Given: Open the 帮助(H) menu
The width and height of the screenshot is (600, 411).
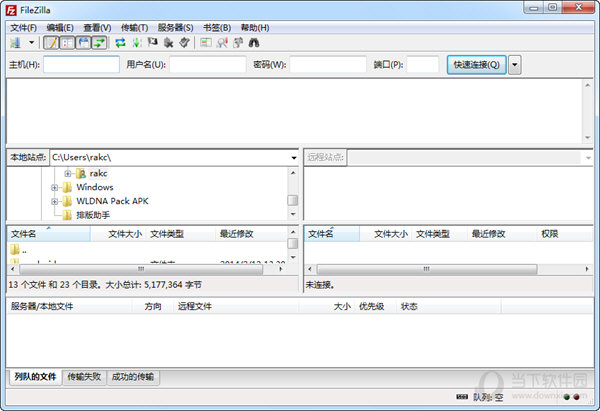Looking at the screenshot, I should (255, 28).
